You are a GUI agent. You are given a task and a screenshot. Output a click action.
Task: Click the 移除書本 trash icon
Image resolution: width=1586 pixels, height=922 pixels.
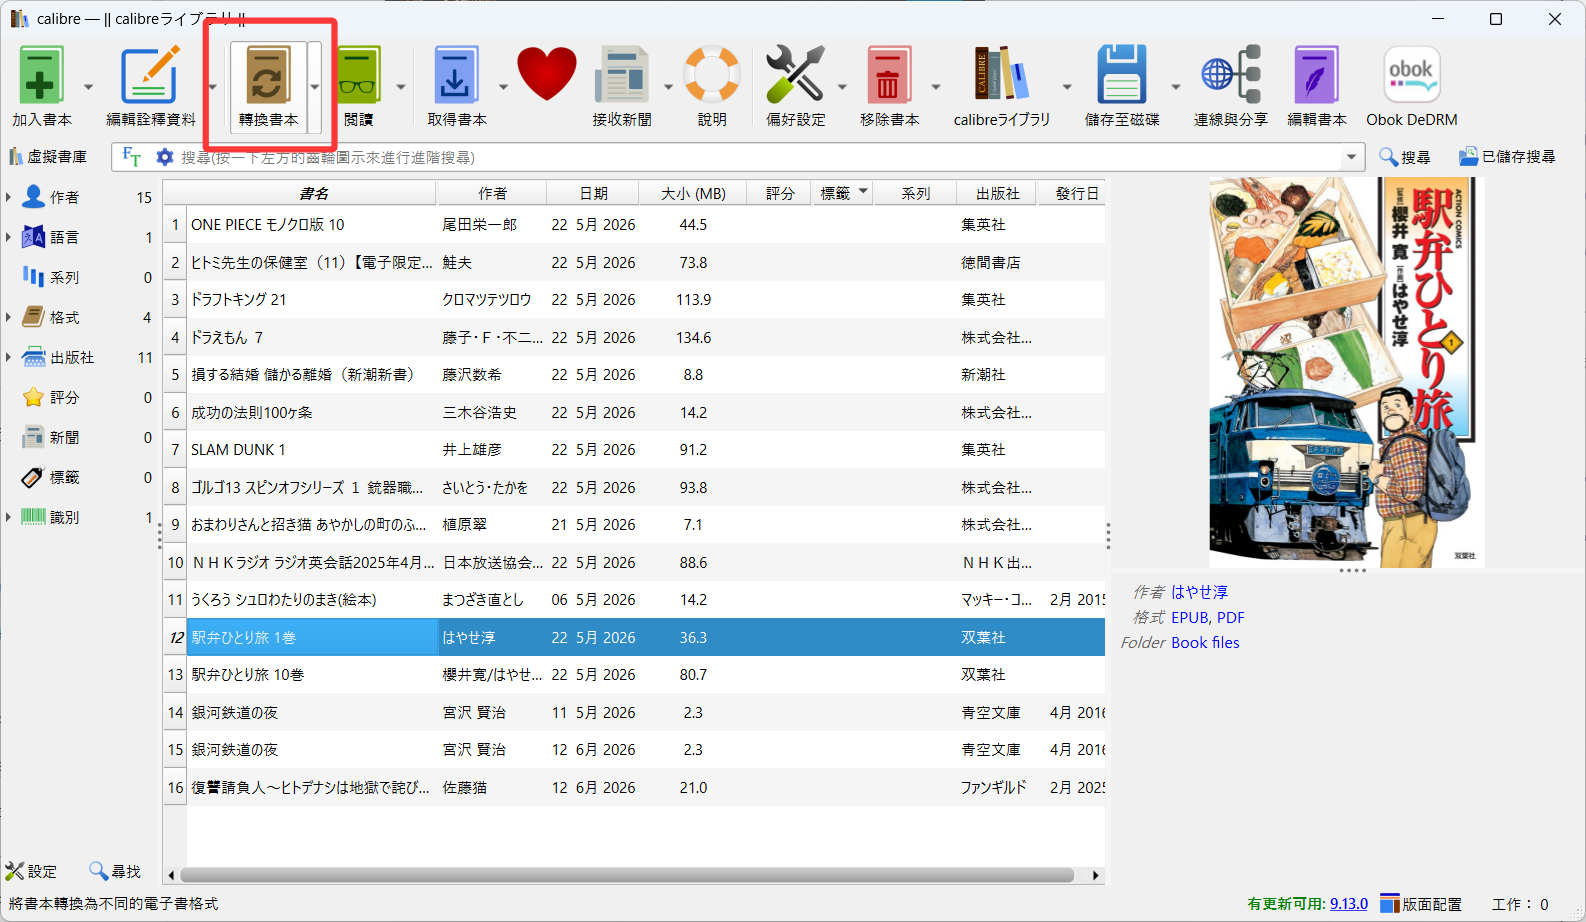(x=889, y=75)
